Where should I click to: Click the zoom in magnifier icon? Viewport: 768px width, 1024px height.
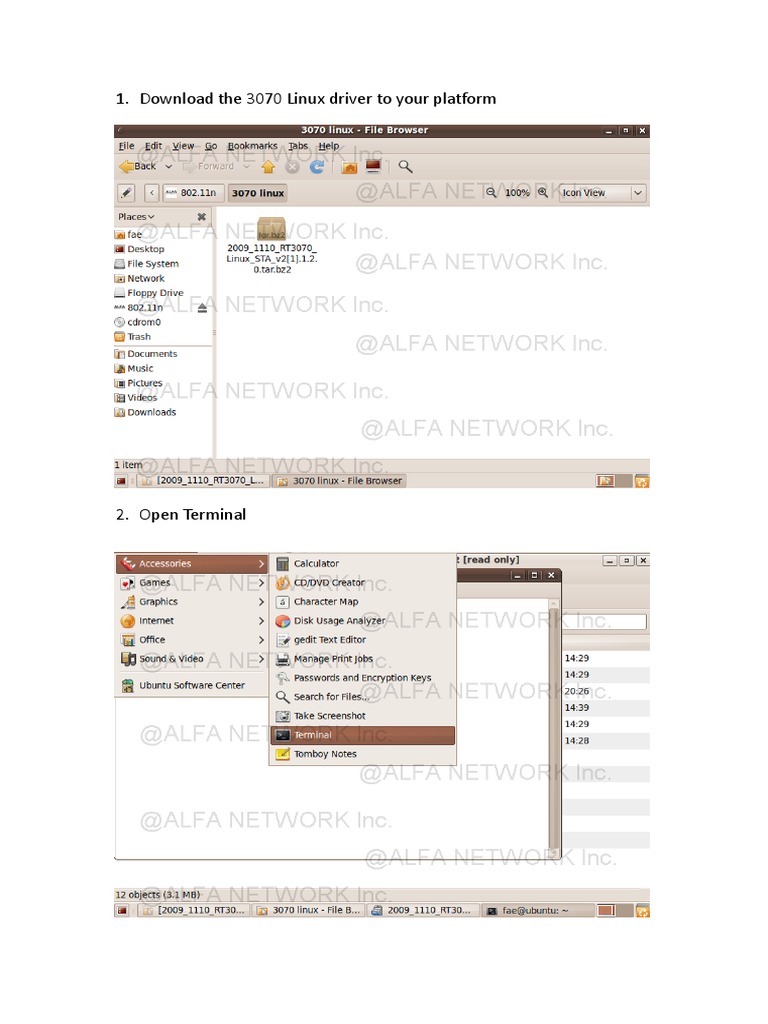pos(543,193)
